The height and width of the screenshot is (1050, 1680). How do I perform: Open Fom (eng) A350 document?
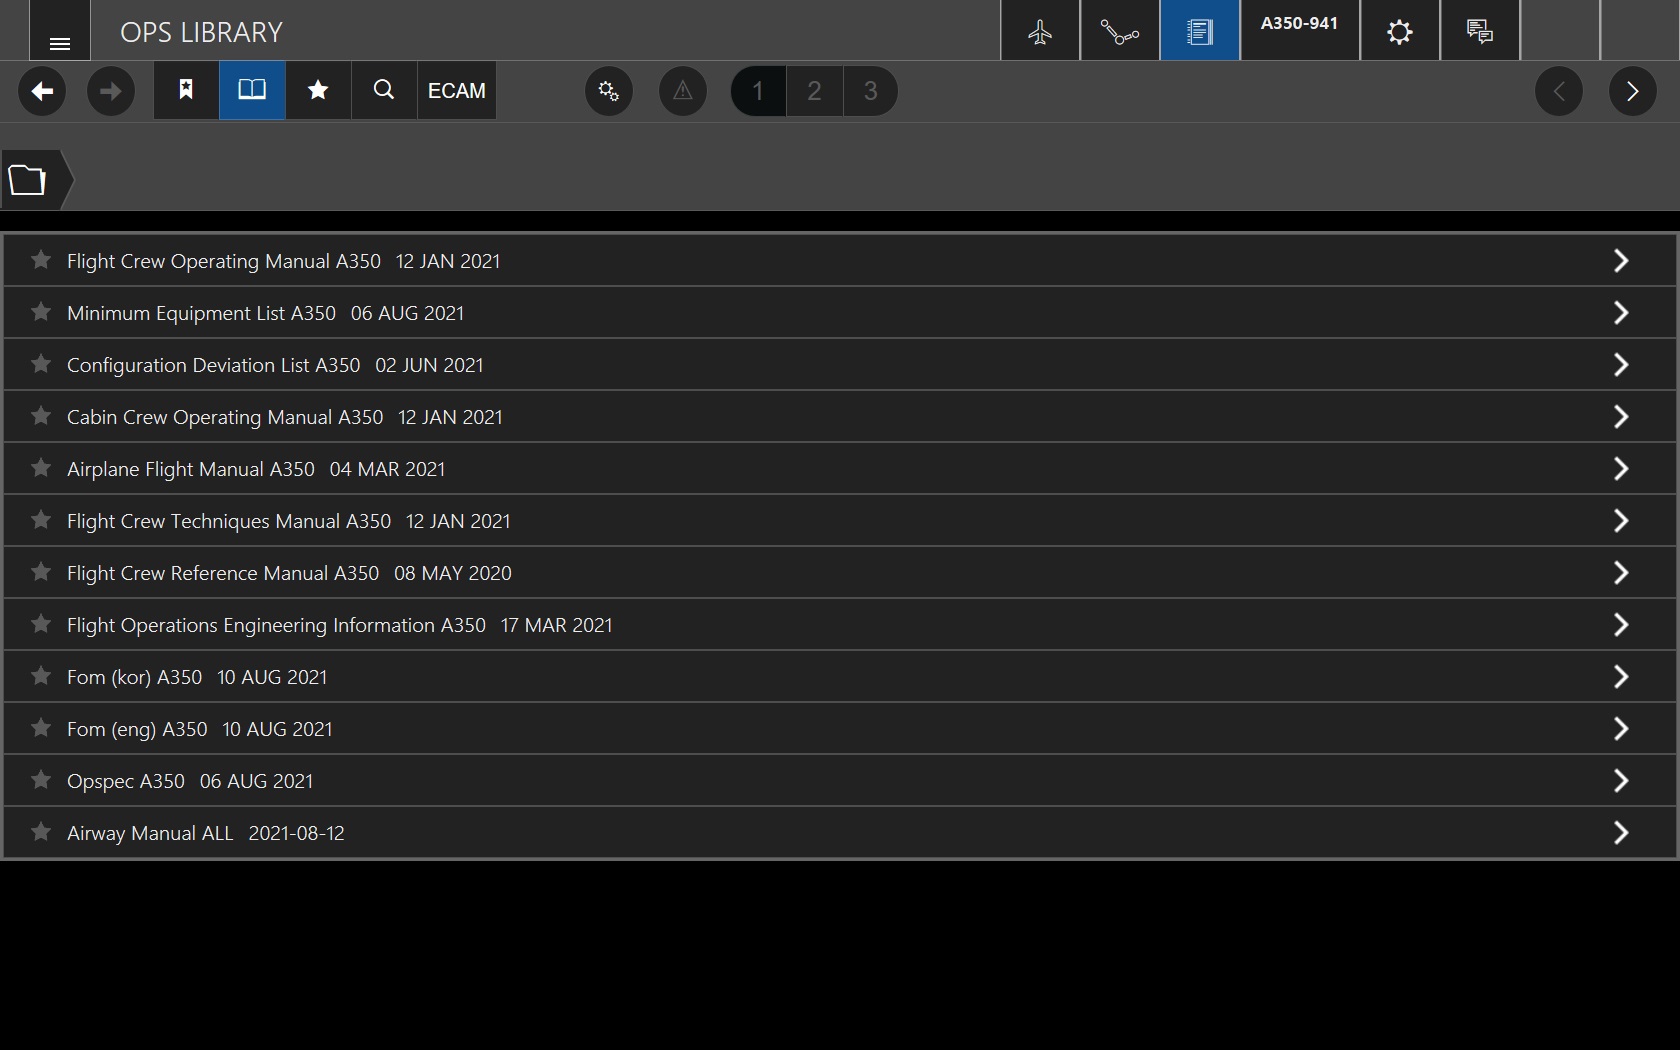840,729
